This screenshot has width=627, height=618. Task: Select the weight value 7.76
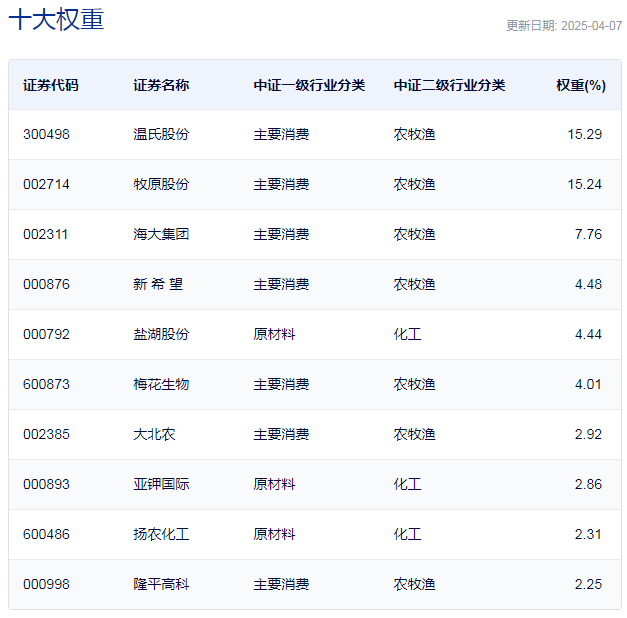tap(588, 234)
